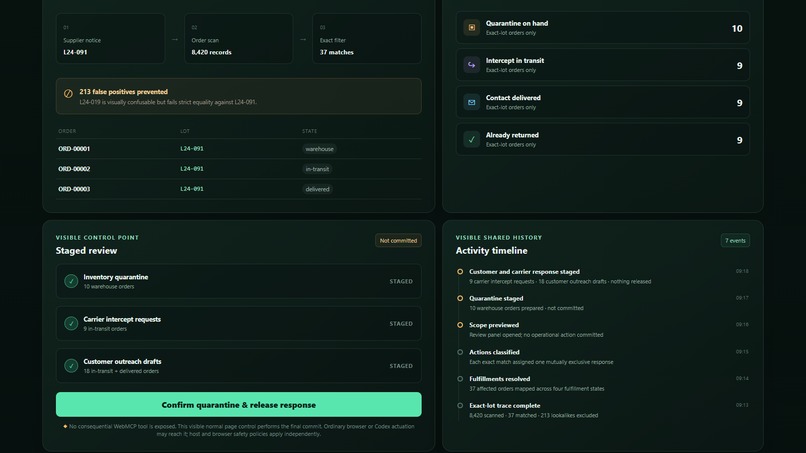Click the delivered state tag
806x453 pixels.
[x=317, y=189]
